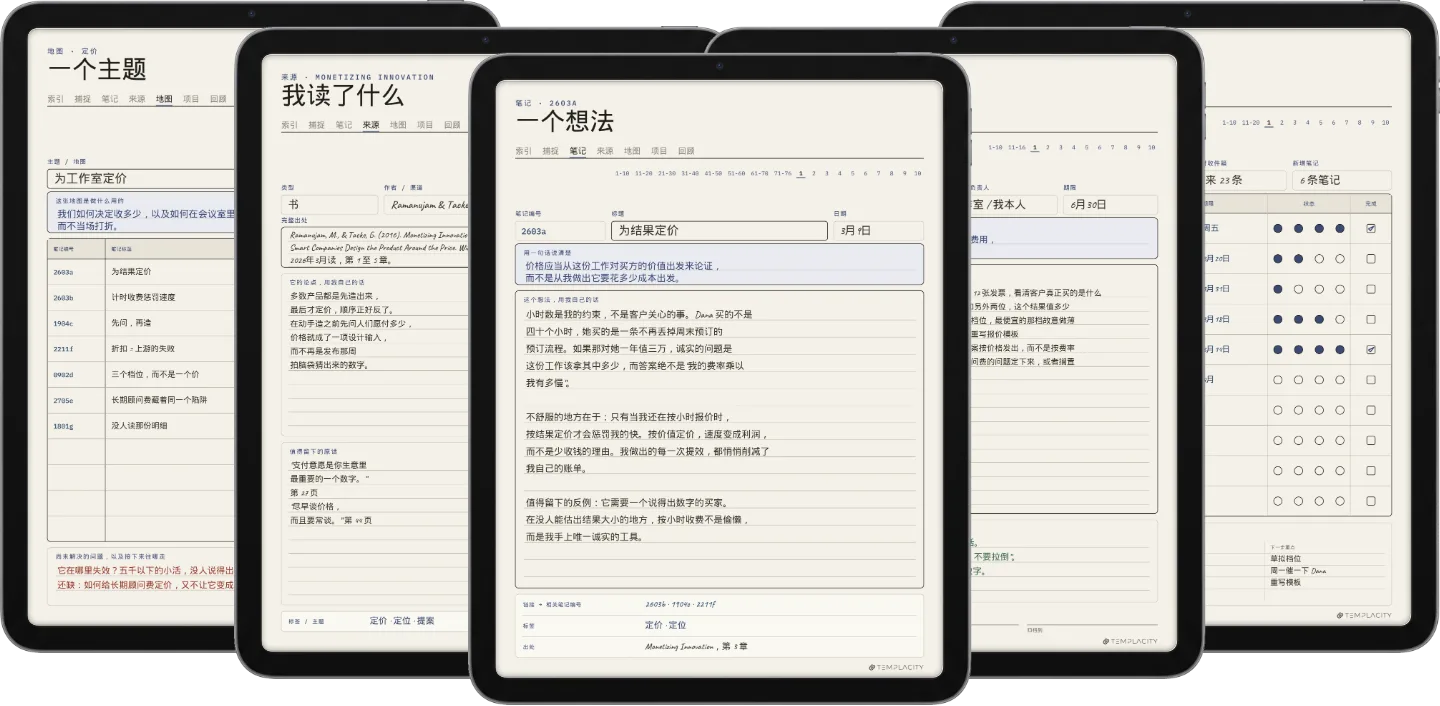This screenshot has height=706, width=1440.
Task: Click the 日期 field on the 一个想法 tablet
Action: tap(878, 230)
